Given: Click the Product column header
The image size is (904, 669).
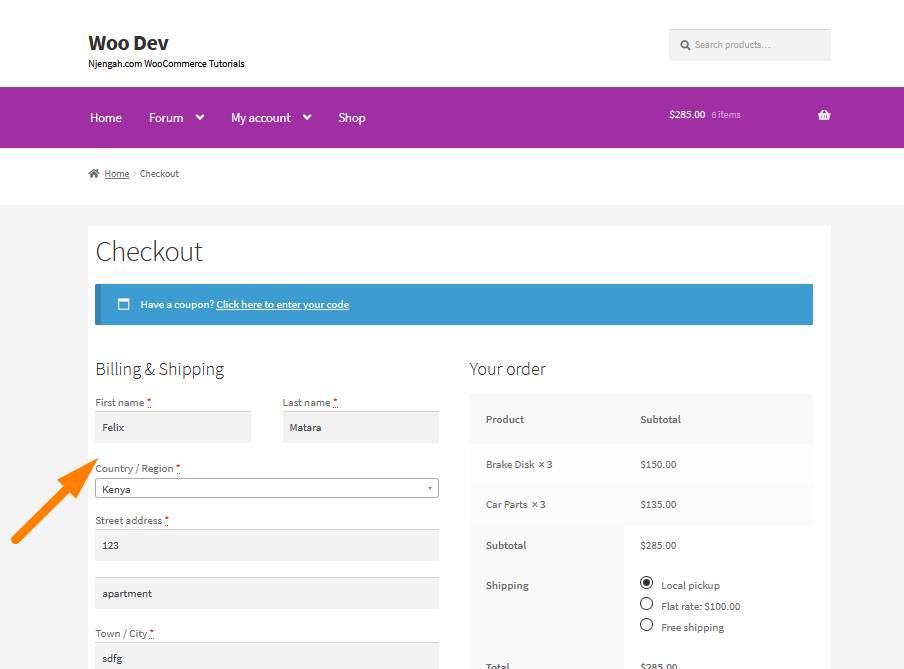Looking at the screenshot, I should pyautogui.click(x=504, y=419).
